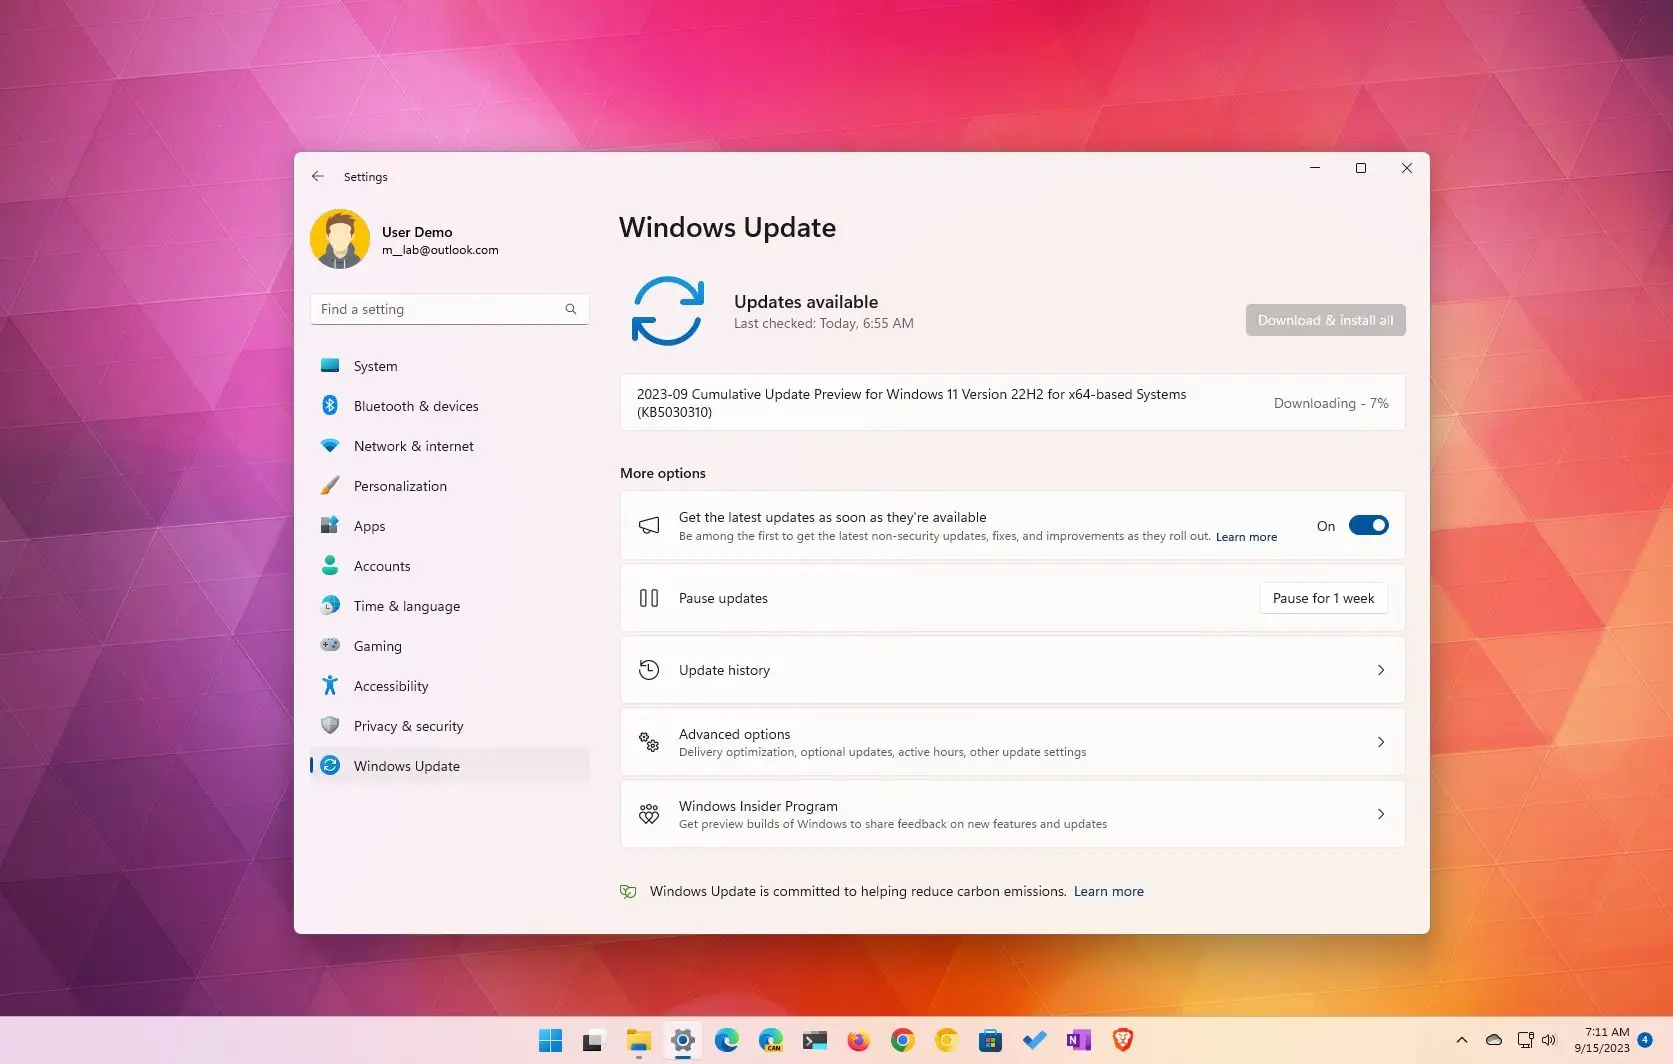Open System settings category

pyautogui.click(x=449, y=366)
